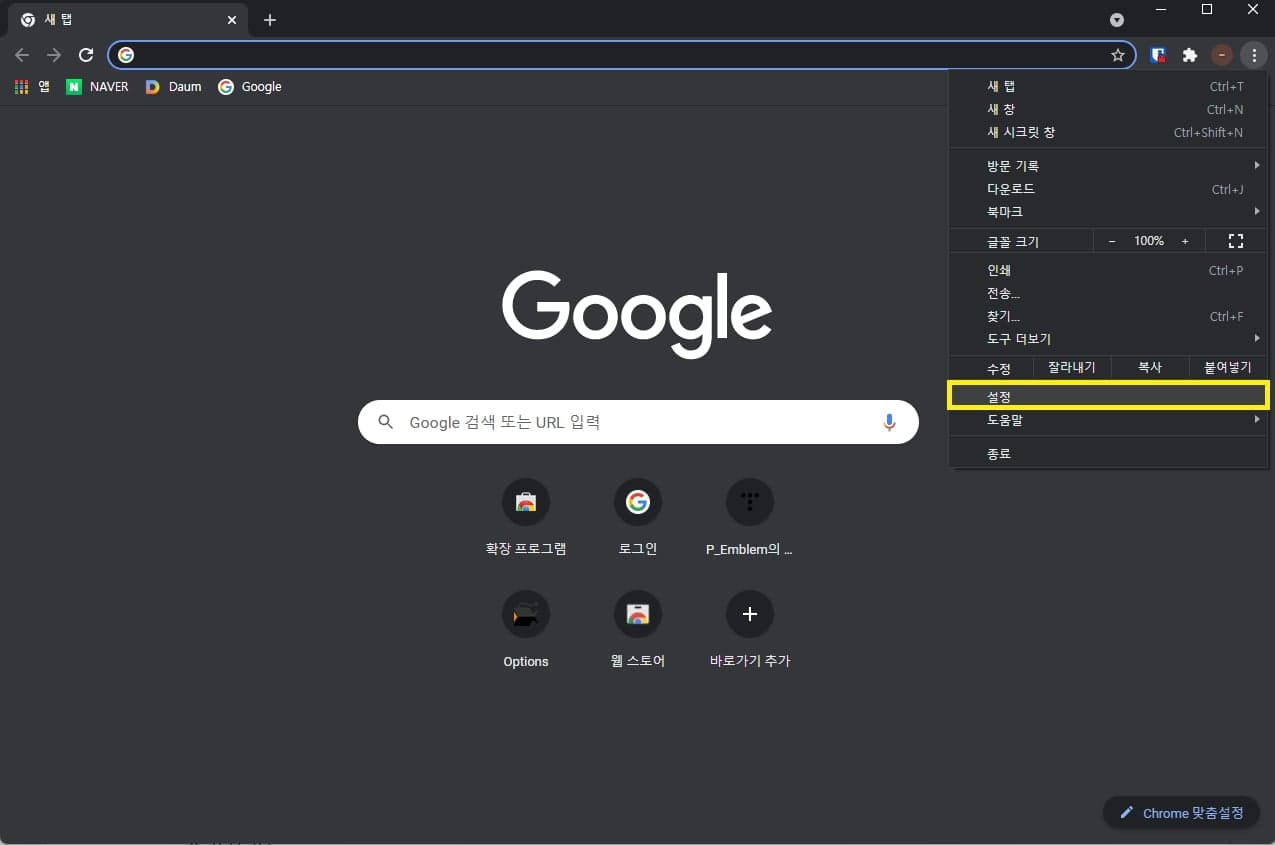
Task: Open 새 시크릿 창 from the menu
Action: [1021, 132]
